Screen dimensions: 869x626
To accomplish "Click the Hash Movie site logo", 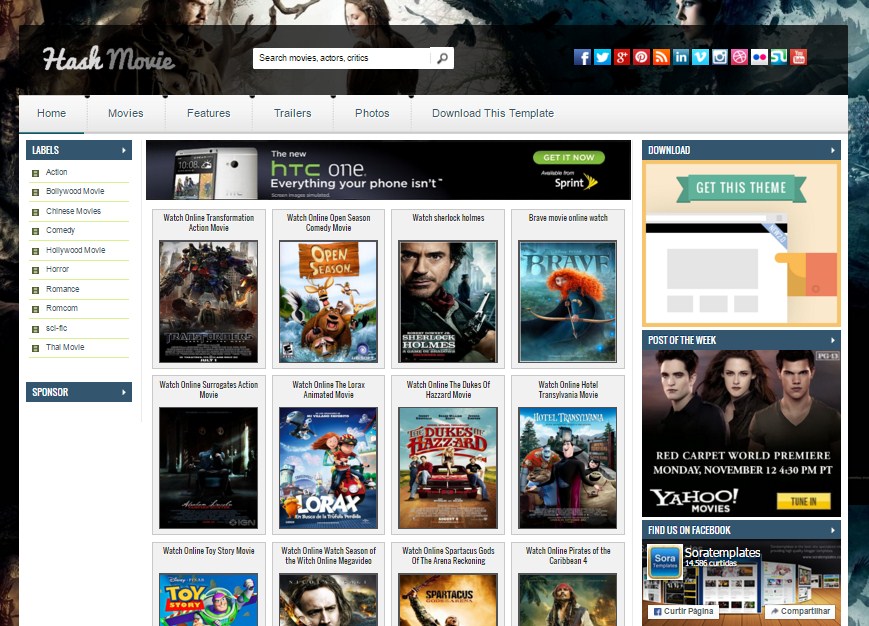I will pyautogui.click(x=109, y=59).
